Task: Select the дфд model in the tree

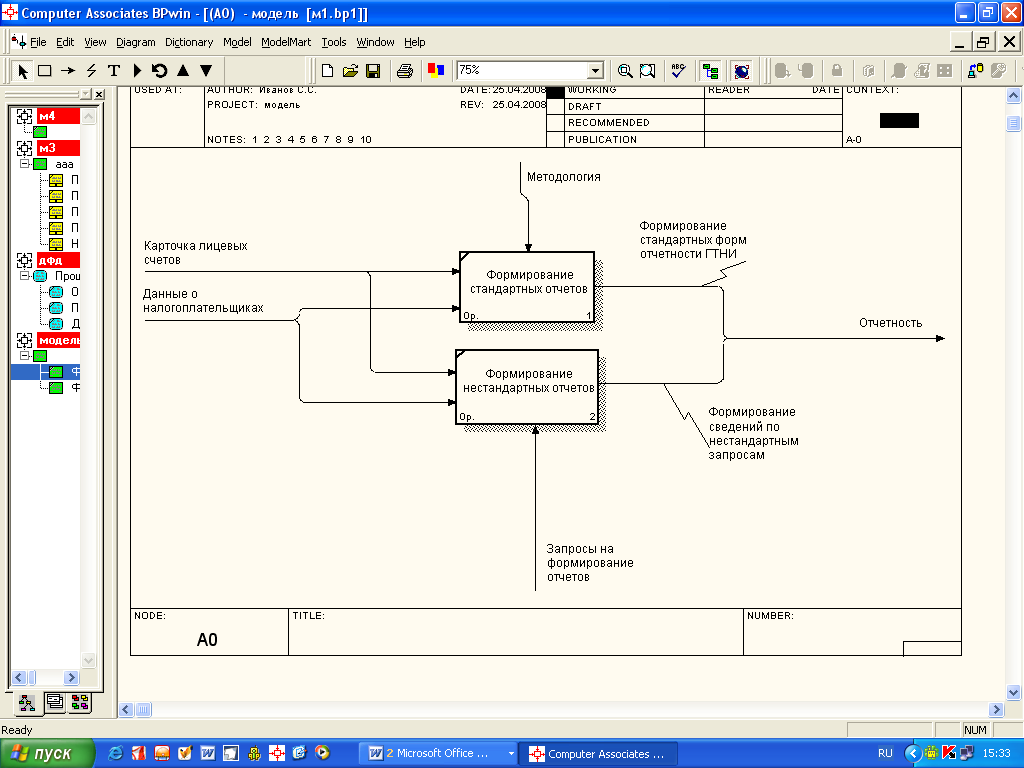Action: pyautogui.click(x=58, y=260)
